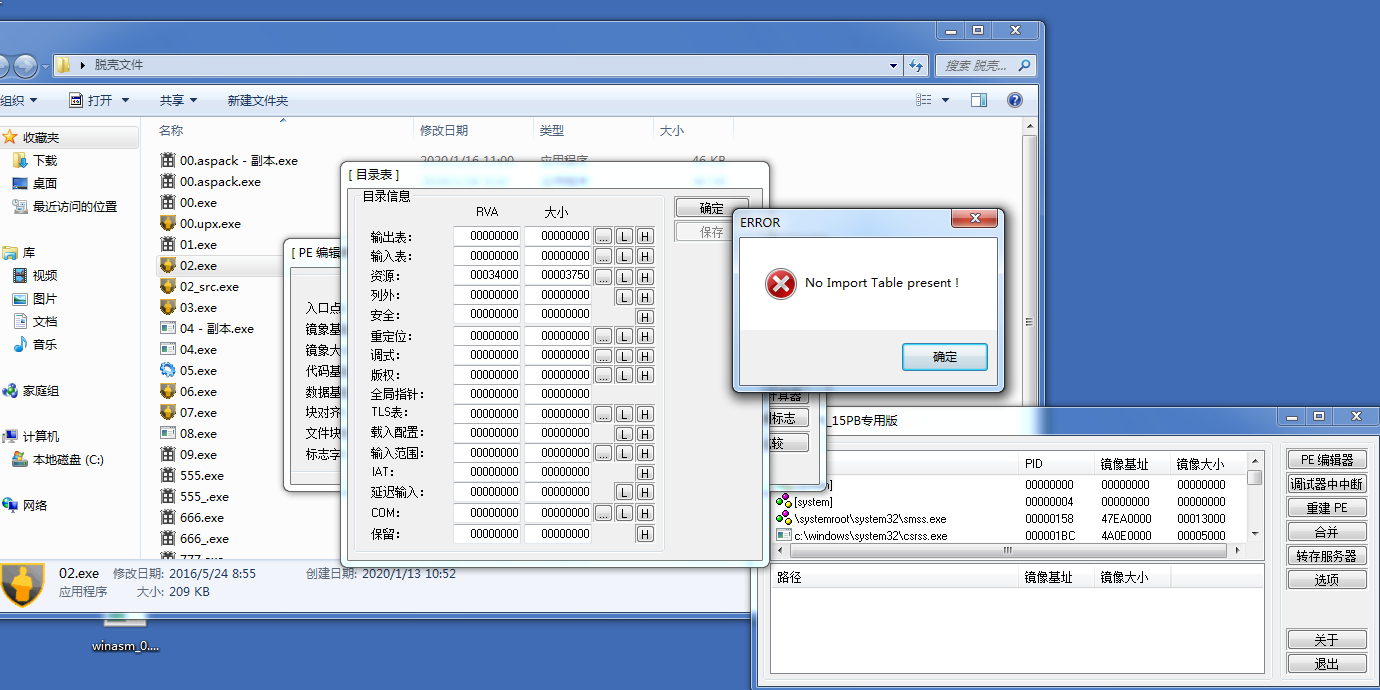Select the [system] process row
The image size is (1380, 690).
1008,502
